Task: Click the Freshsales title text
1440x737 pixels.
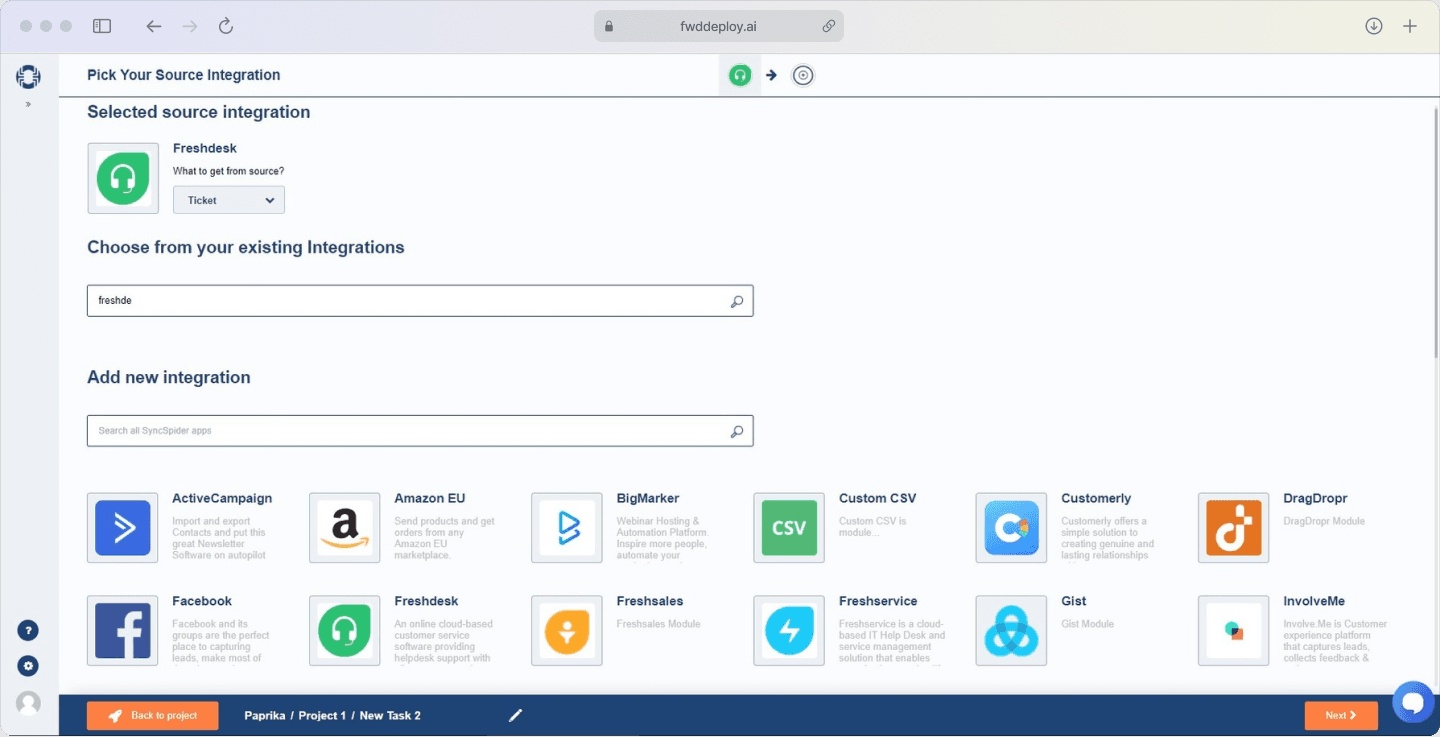Action: pyautogui.click(x=650, y=601)
